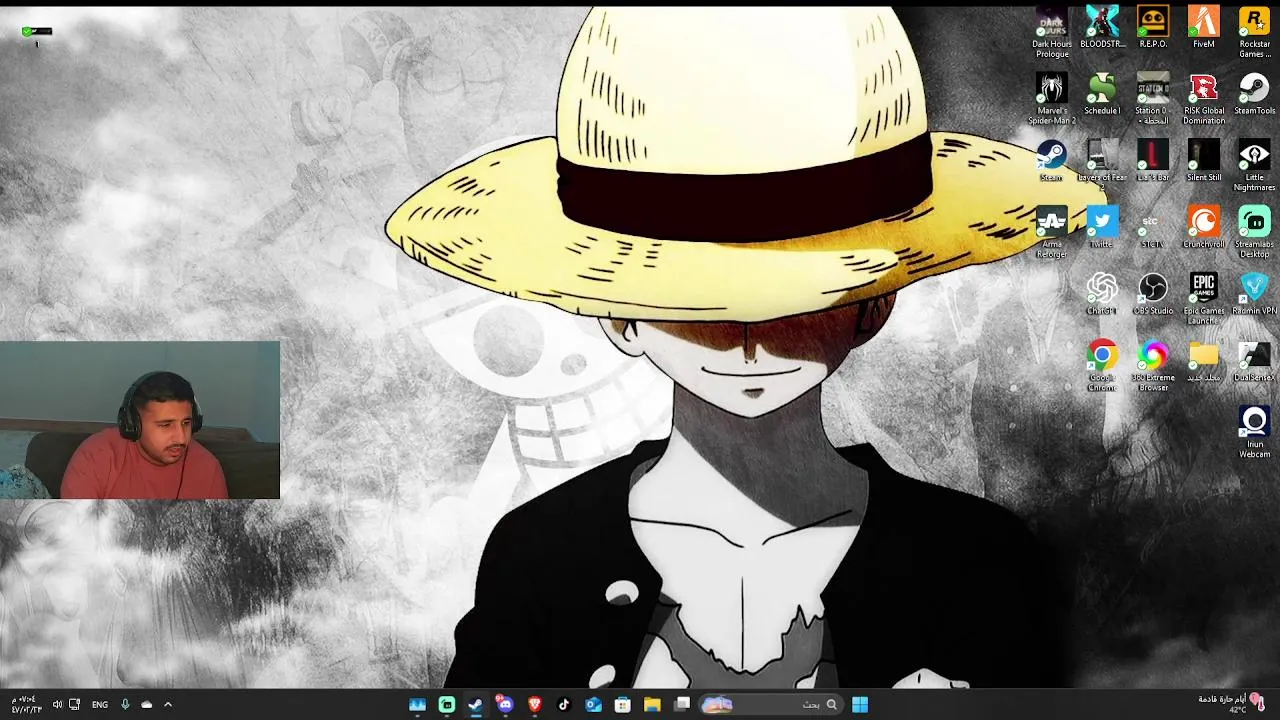The image size is (1280, 720).
Task: Launch 360 Extreme Browser icon
Action: (x=1153, y=366)
